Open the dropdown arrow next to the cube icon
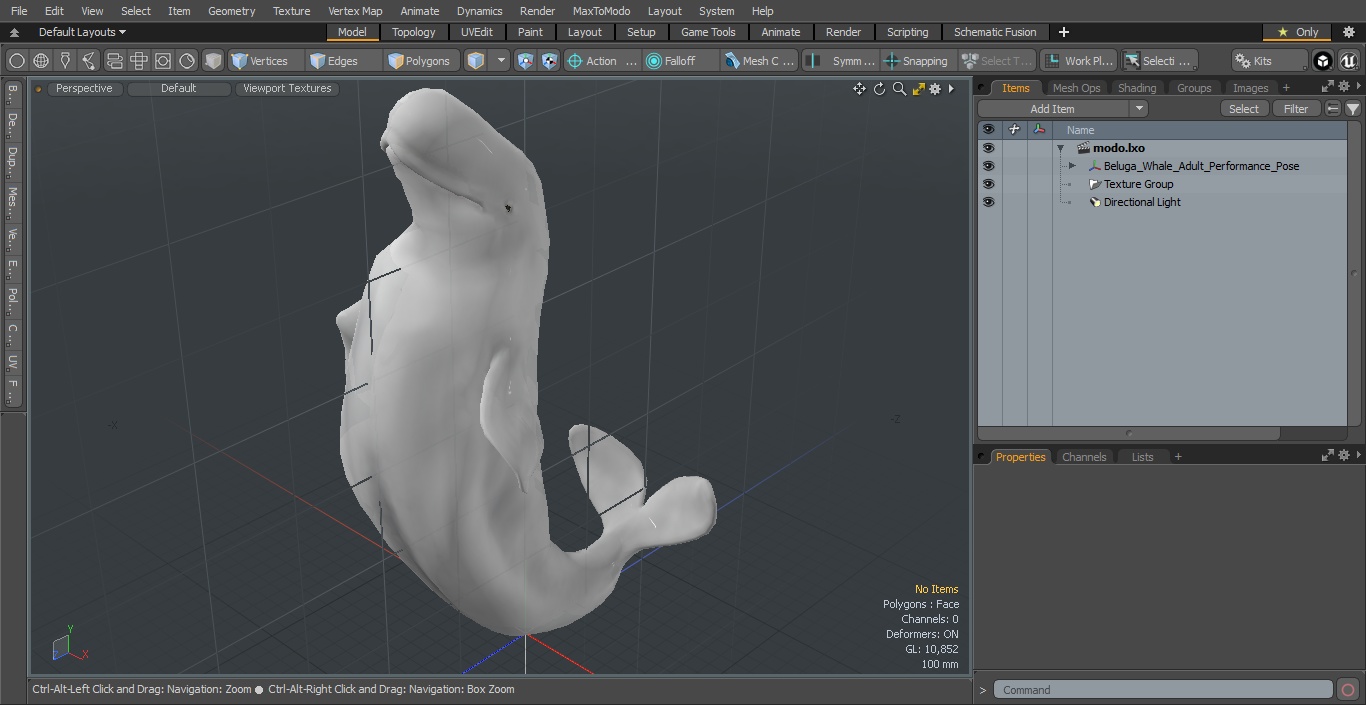The width and height of the screenshot is (1366, 705). 501,61
